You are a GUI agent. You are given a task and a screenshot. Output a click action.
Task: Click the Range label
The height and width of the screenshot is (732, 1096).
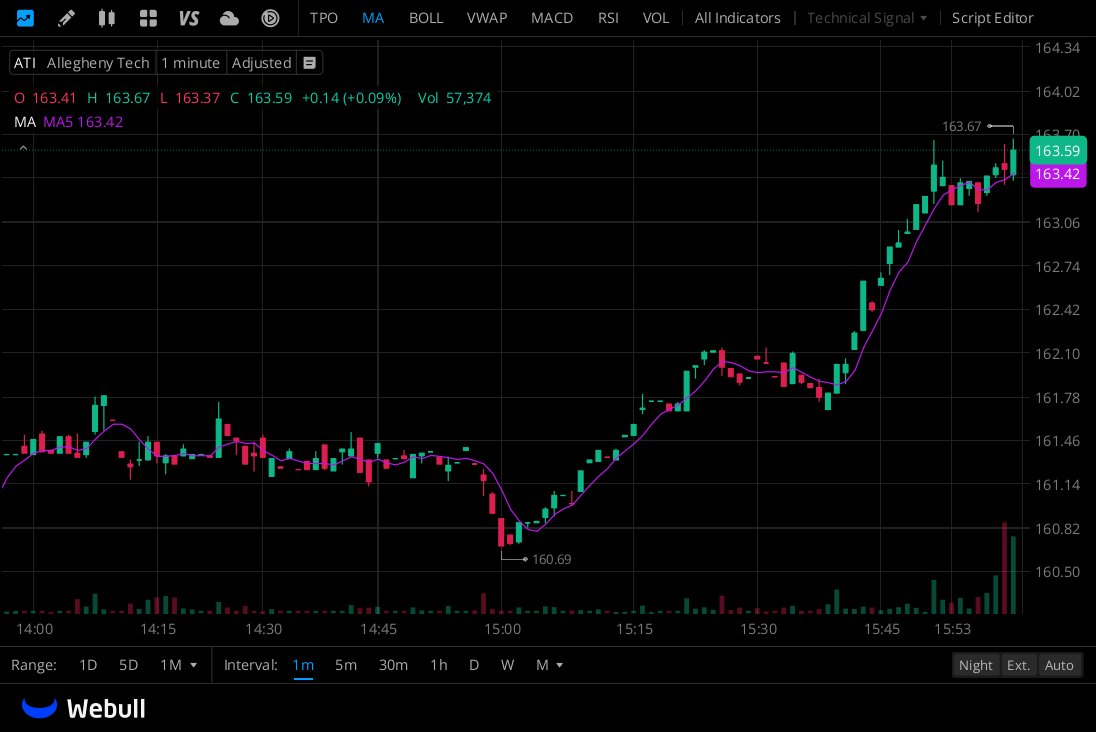coord(34,665)
